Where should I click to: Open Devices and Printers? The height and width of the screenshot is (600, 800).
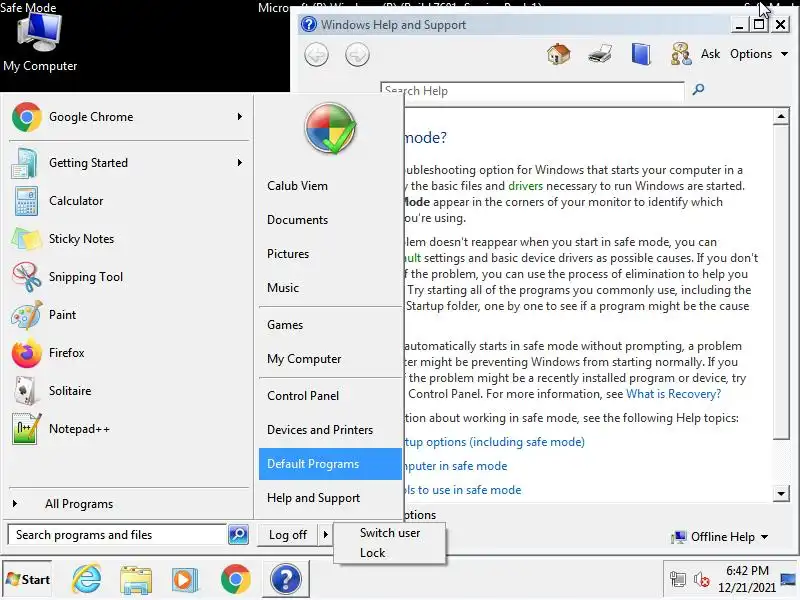coord(330,430)
